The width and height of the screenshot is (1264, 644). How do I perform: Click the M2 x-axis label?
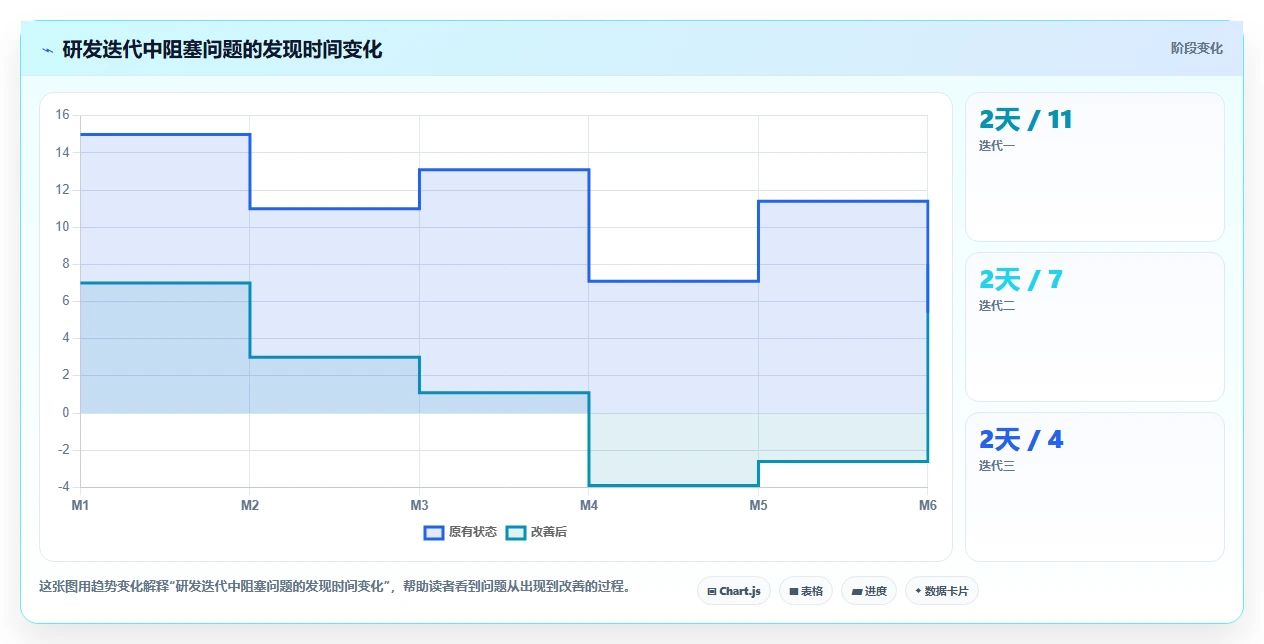(x=250, y=505)
